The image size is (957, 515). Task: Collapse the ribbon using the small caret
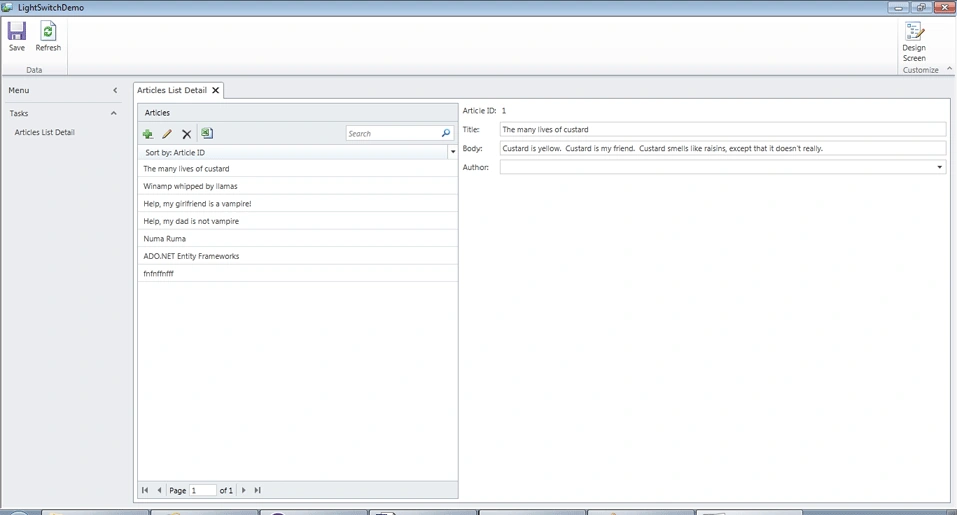tap(949, 69)
